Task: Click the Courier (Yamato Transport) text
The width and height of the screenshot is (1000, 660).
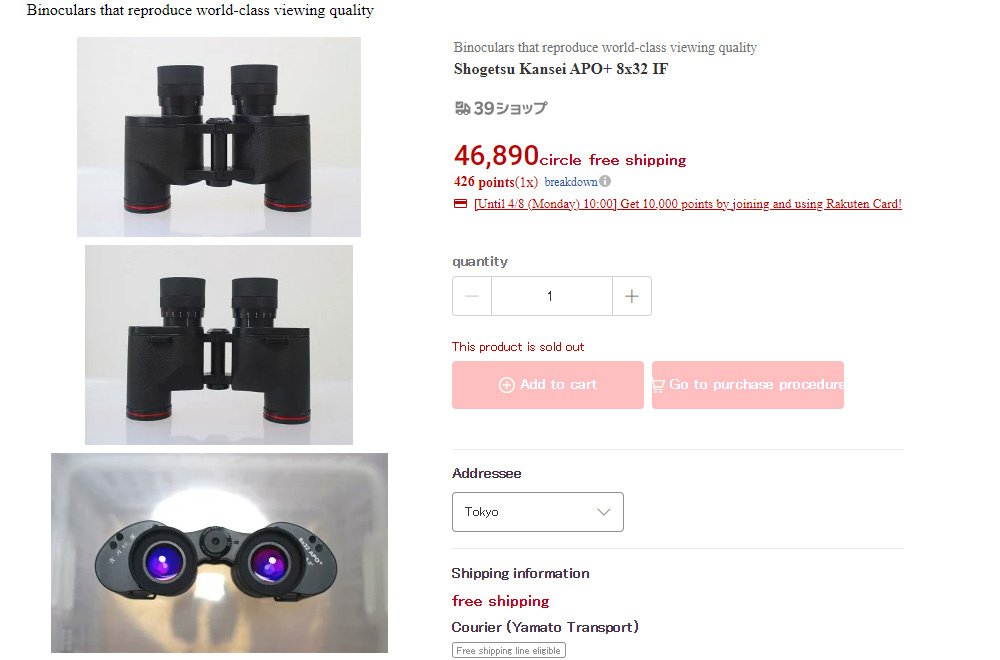Action: click(545, 627)
